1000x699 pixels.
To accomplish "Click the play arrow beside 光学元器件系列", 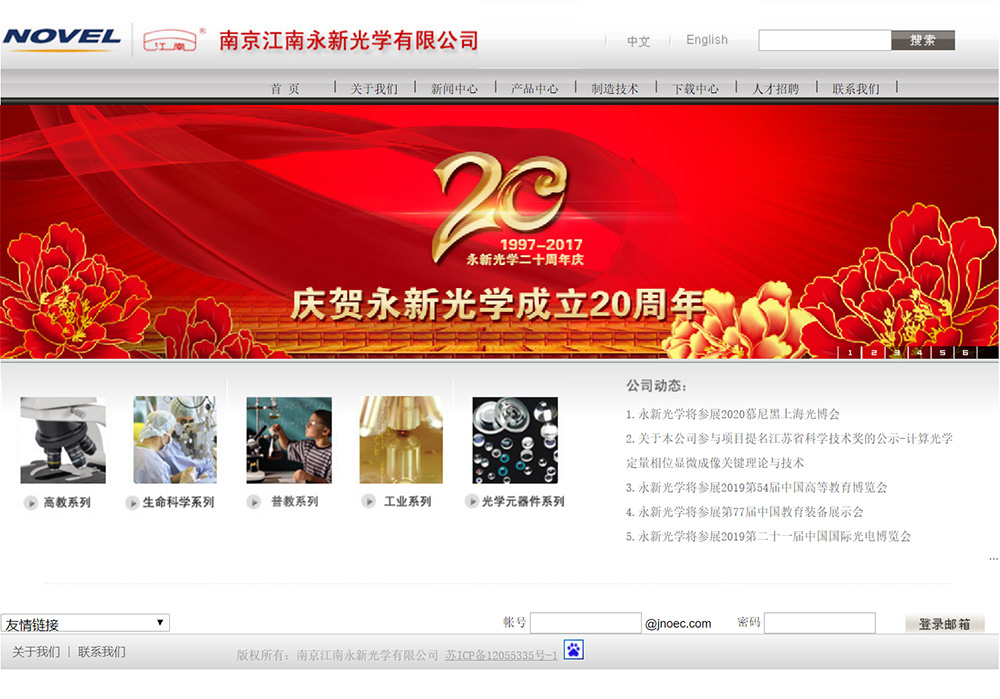I will (471, 501).
